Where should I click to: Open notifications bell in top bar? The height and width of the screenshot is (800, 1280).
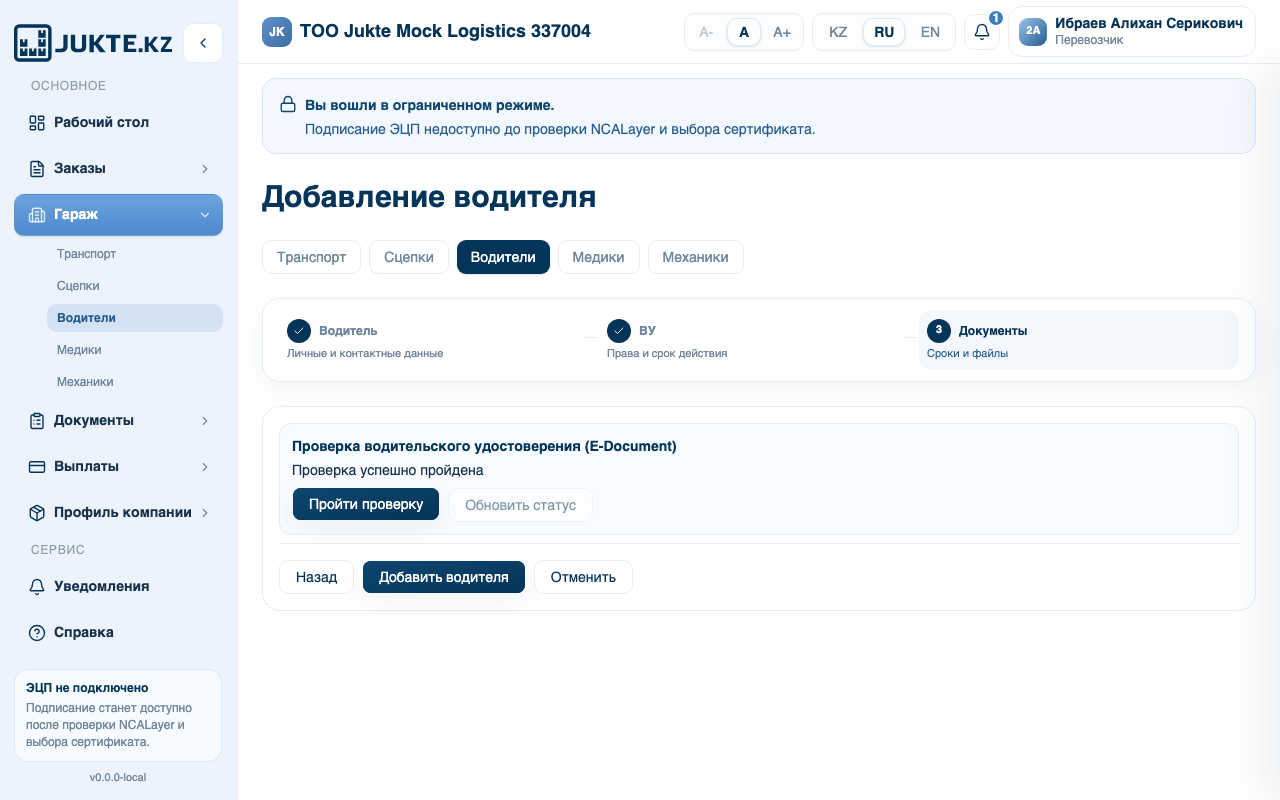pos(982,32)
